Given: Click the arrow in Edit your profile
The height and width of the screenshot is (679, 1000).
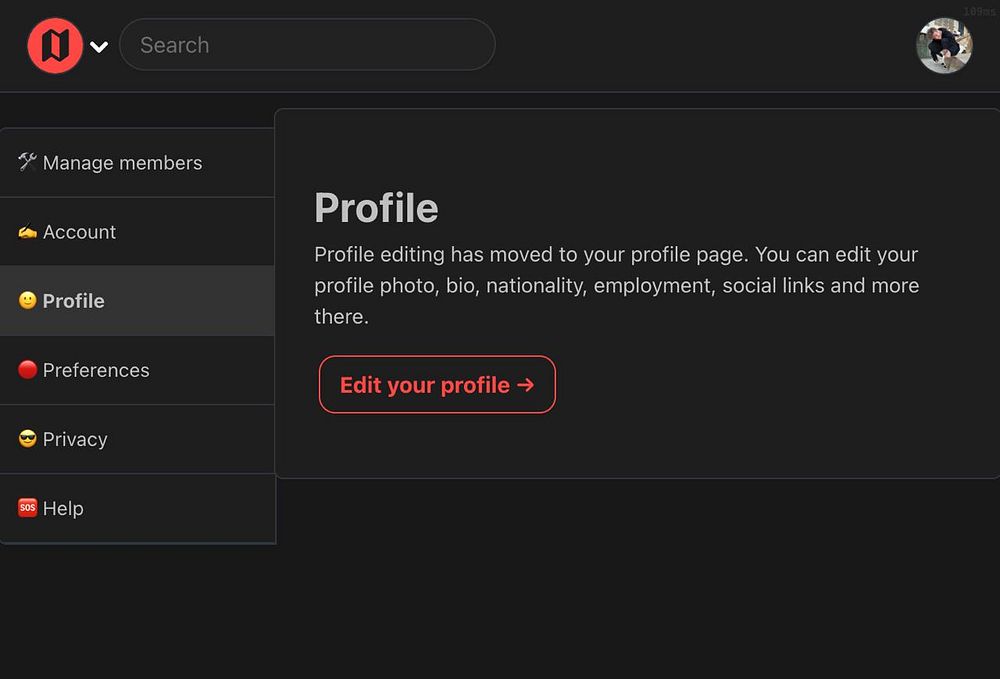Looking at the screenshot, I should (526, 385).
